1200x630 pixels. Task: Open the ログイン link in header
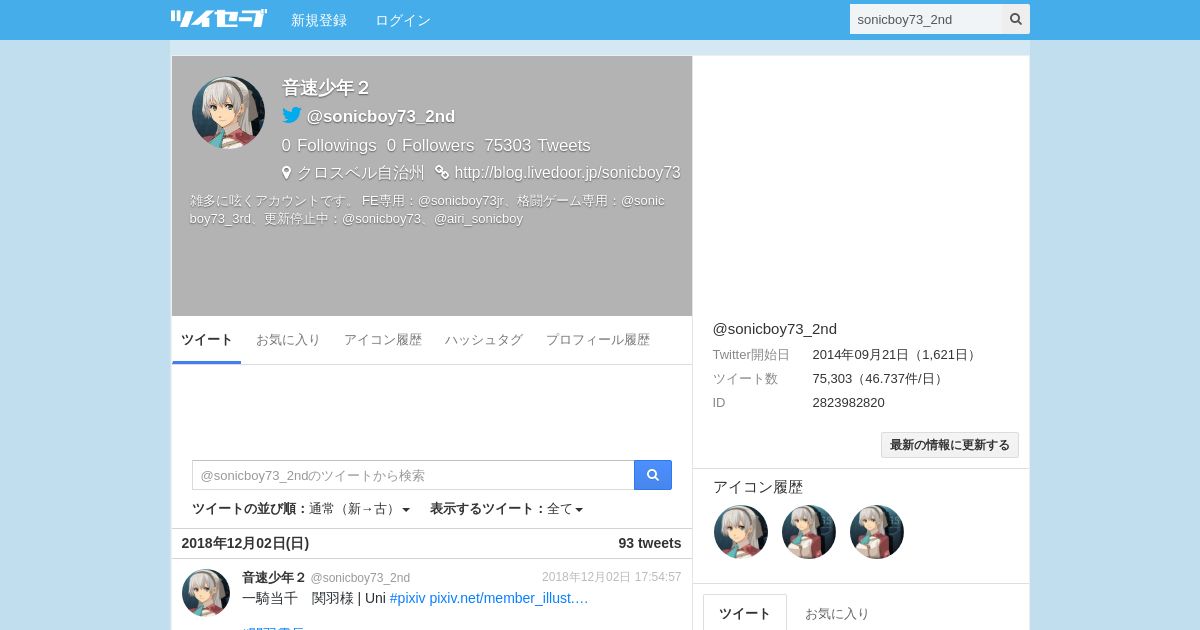click(403, 20)
